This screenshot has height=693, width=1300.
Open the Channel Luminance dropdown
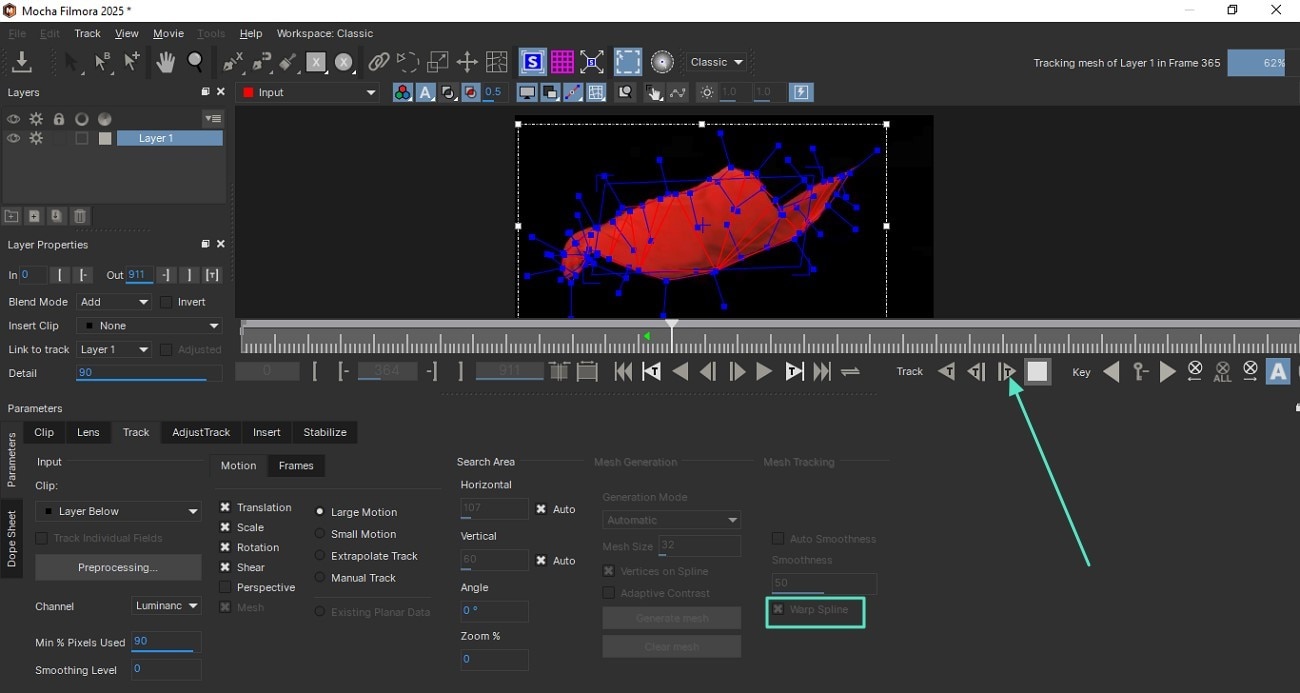coord(166,606)
